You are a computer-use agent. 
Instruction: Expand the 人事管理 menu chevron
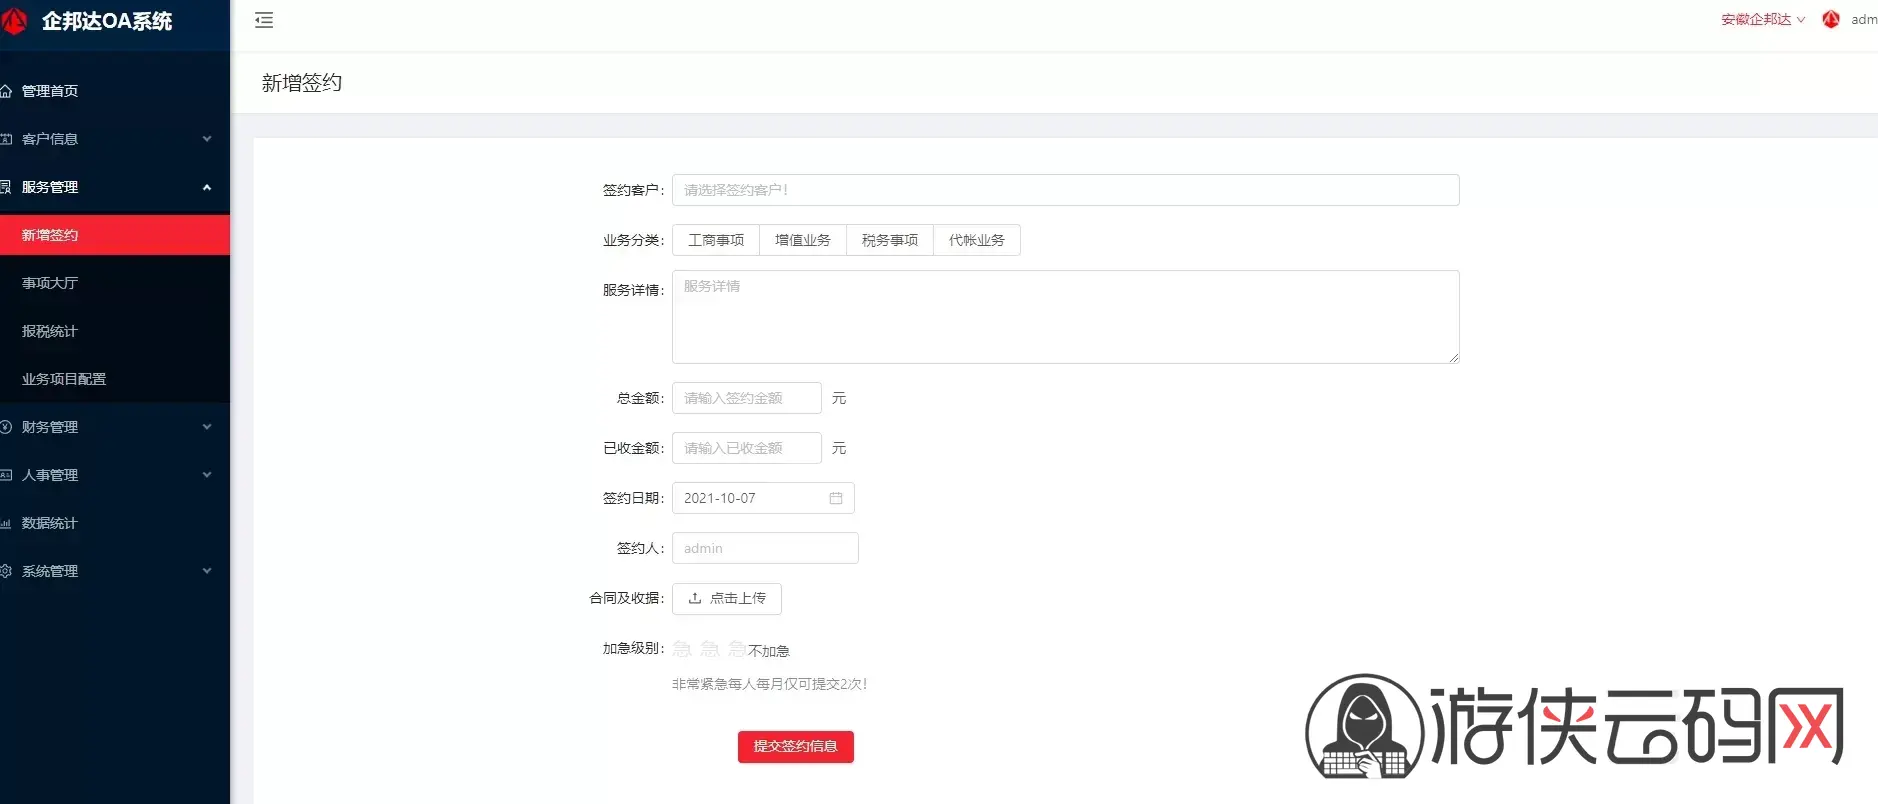point(207,475)
